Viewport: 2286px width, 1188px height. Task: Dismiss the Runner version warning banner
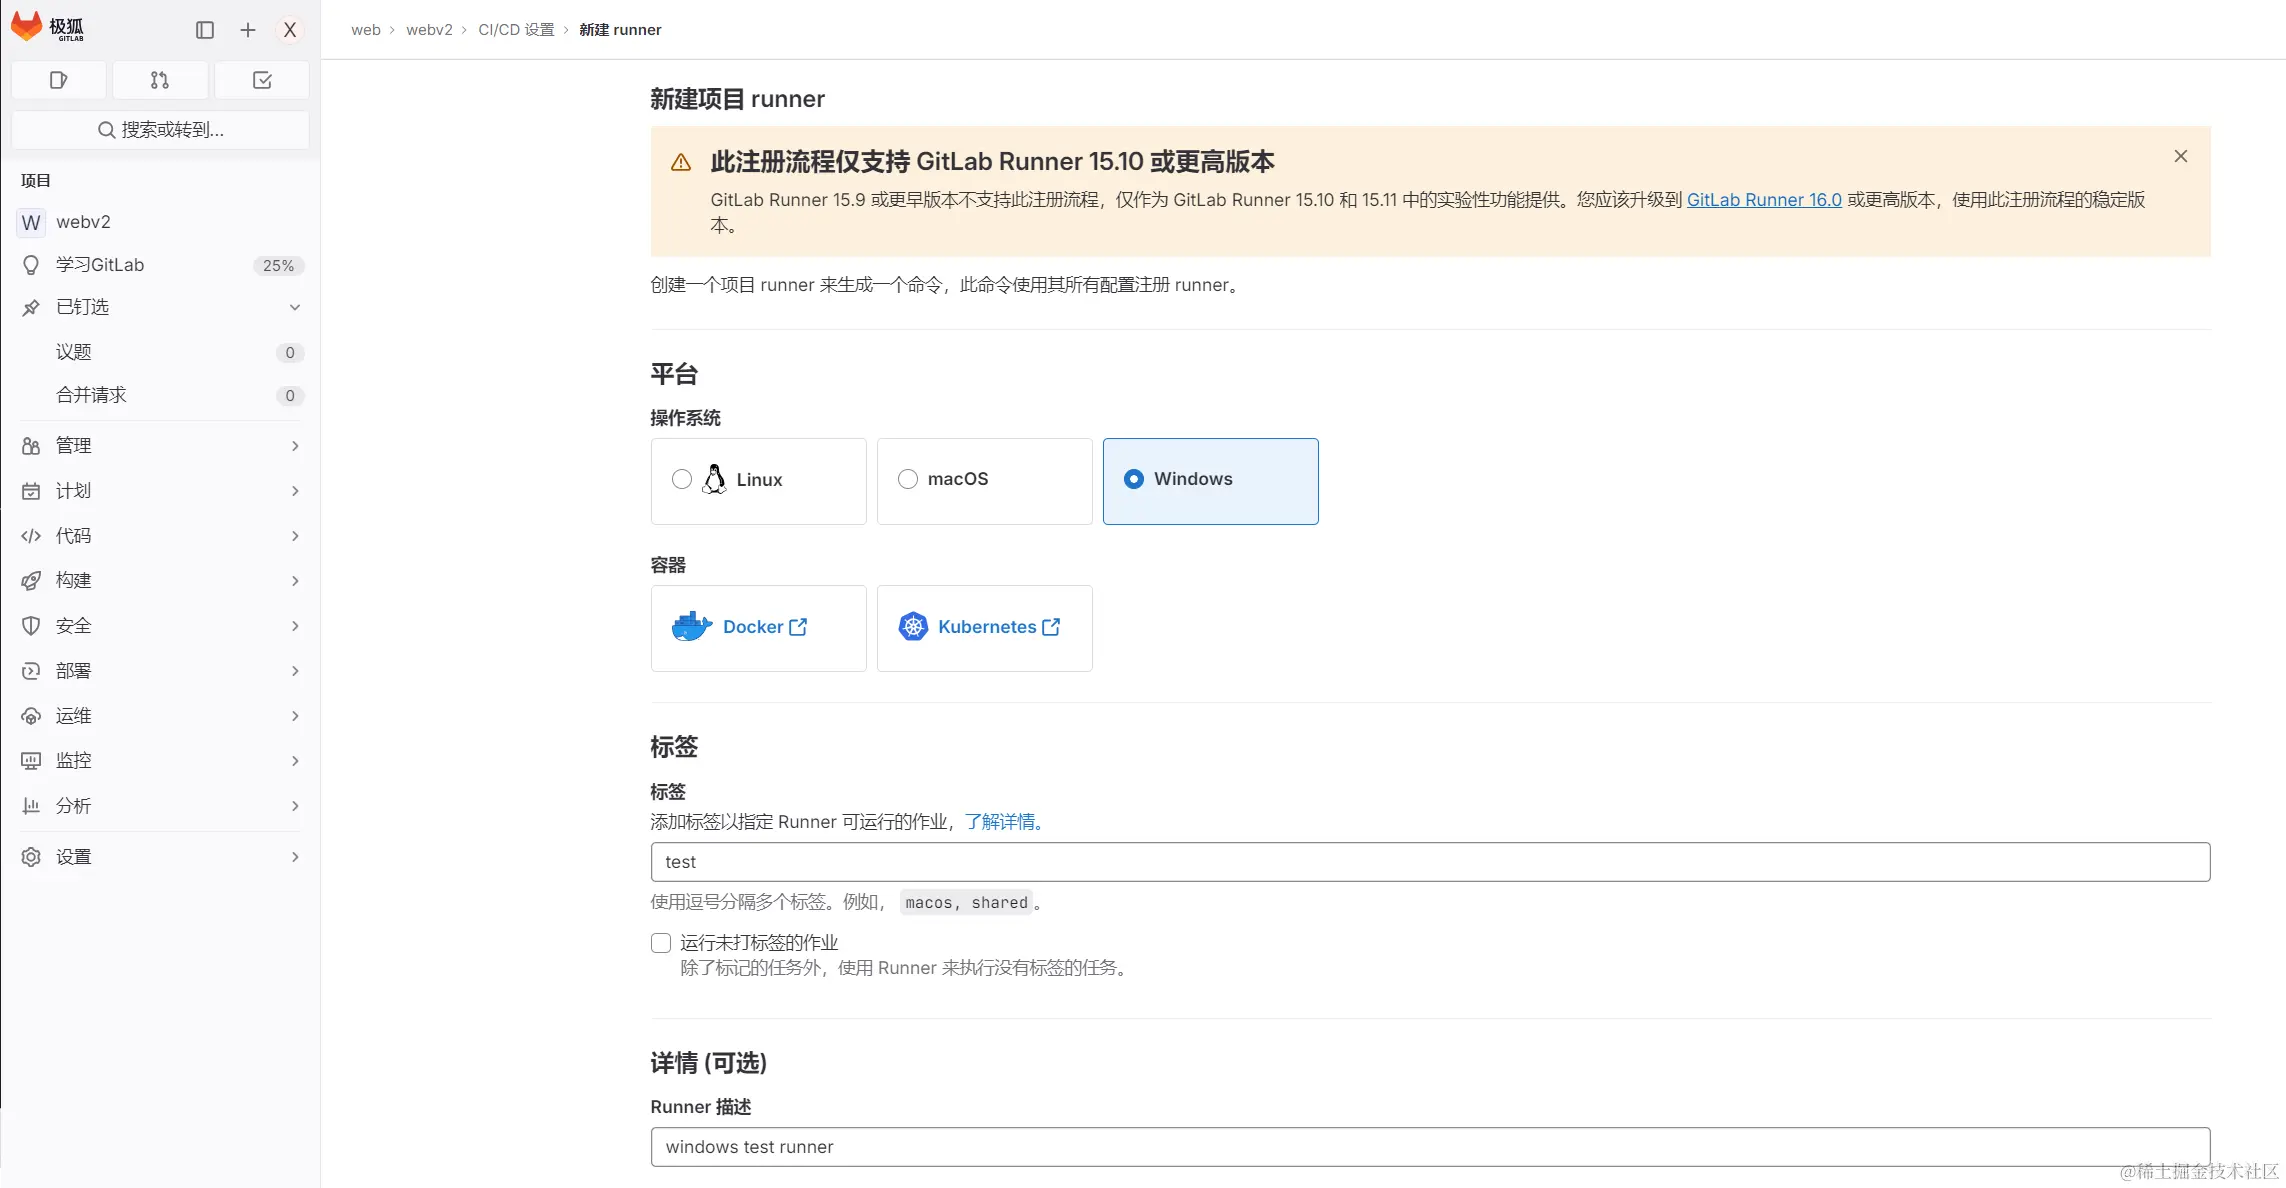[2180, 156]
